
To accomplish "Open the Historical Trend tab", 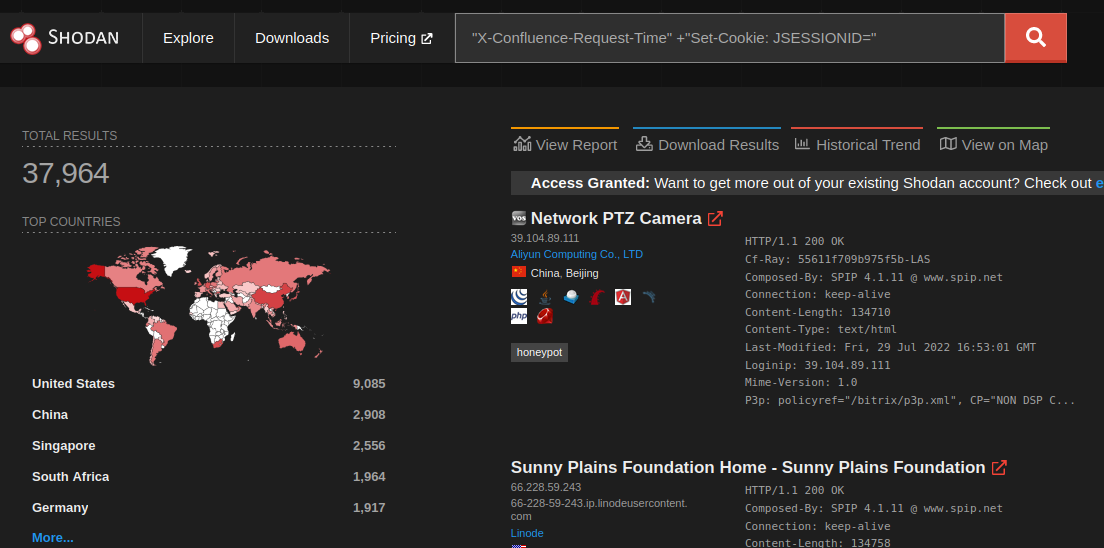I will pyautogui.click(x=857, y=145).
